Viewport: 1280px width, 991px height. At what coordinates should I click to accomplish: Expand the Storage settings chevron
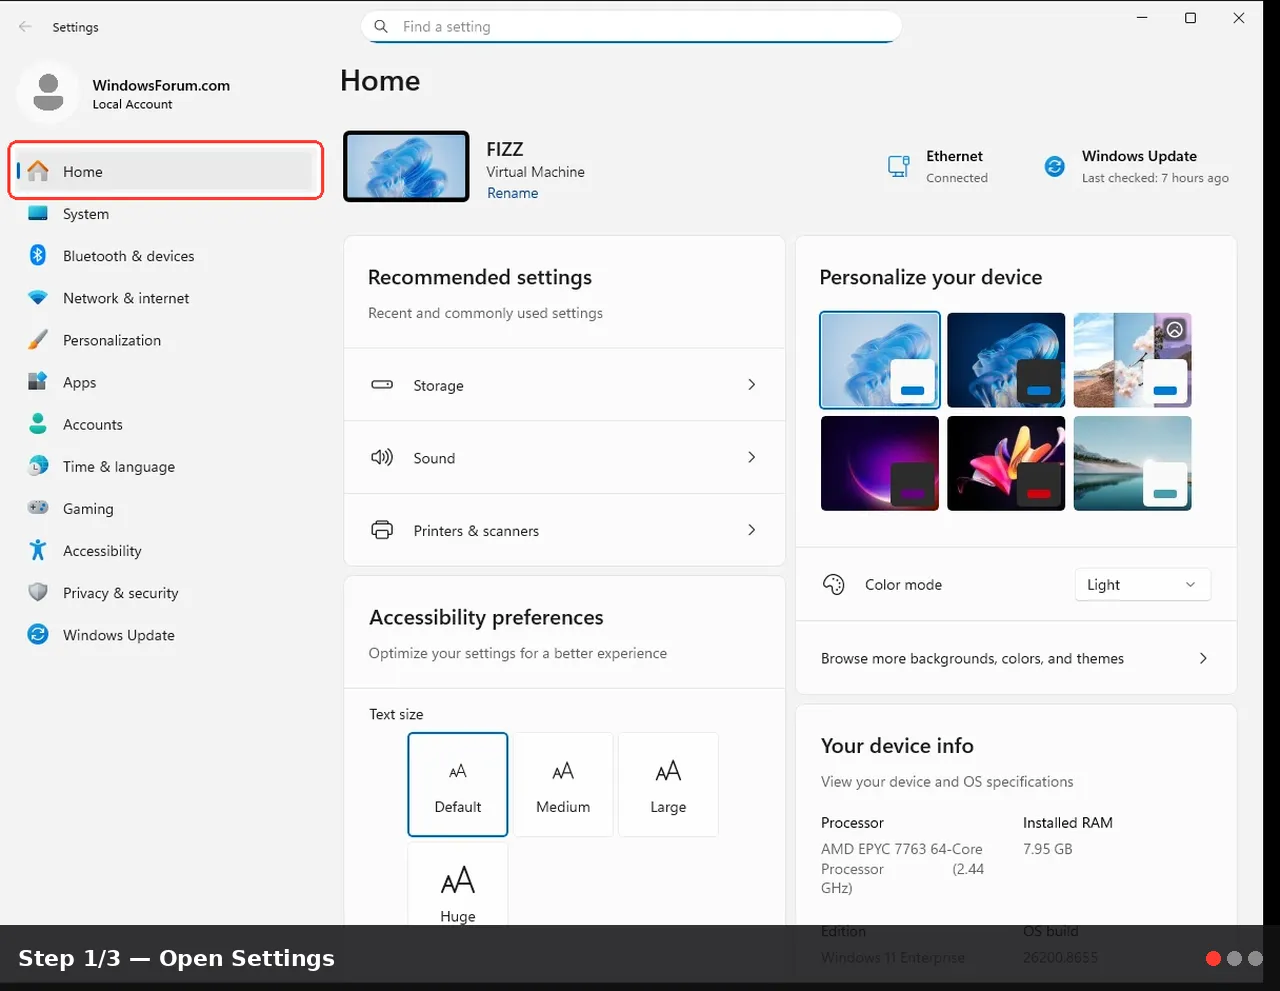(x=752, y=385)
